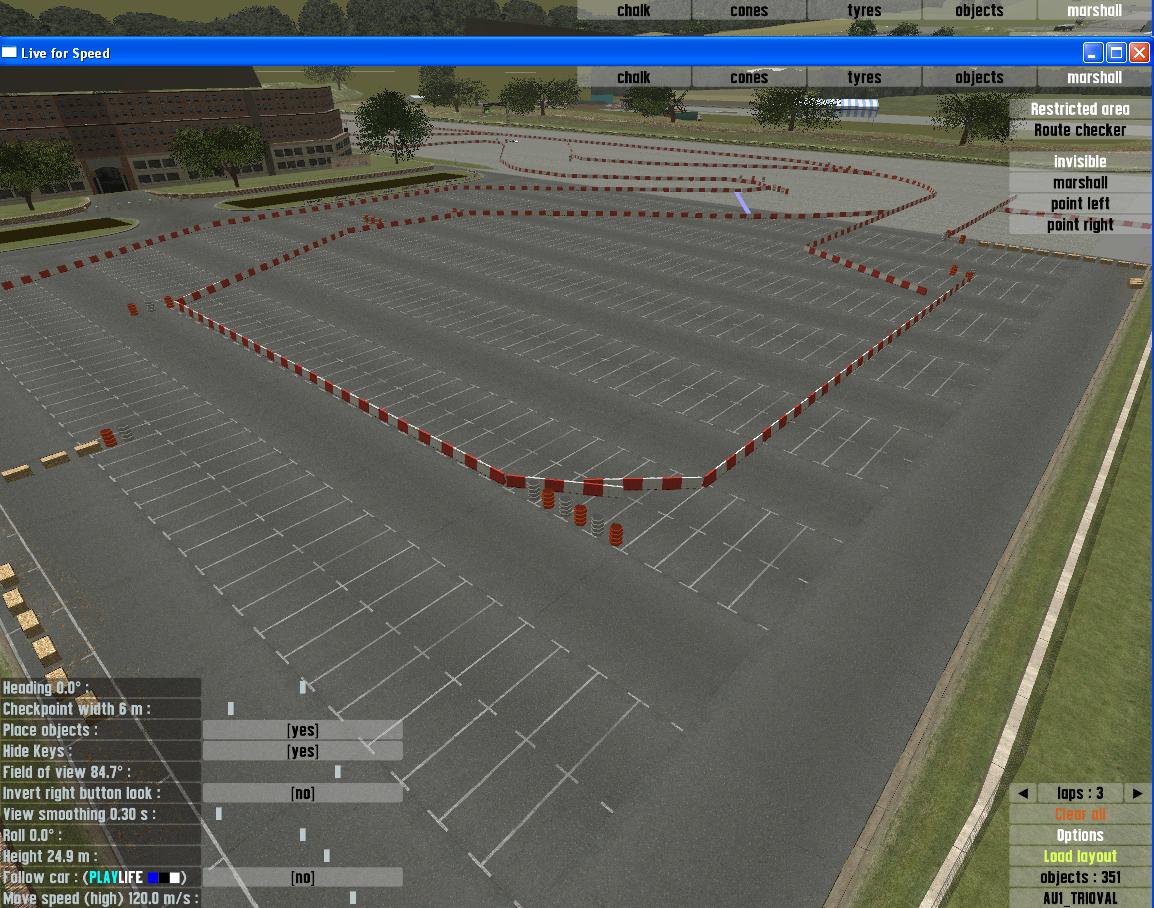This screenshot has height=908, width=1154.
Task: Toggle the Follow car no setting
Action: tap(302, 878)
